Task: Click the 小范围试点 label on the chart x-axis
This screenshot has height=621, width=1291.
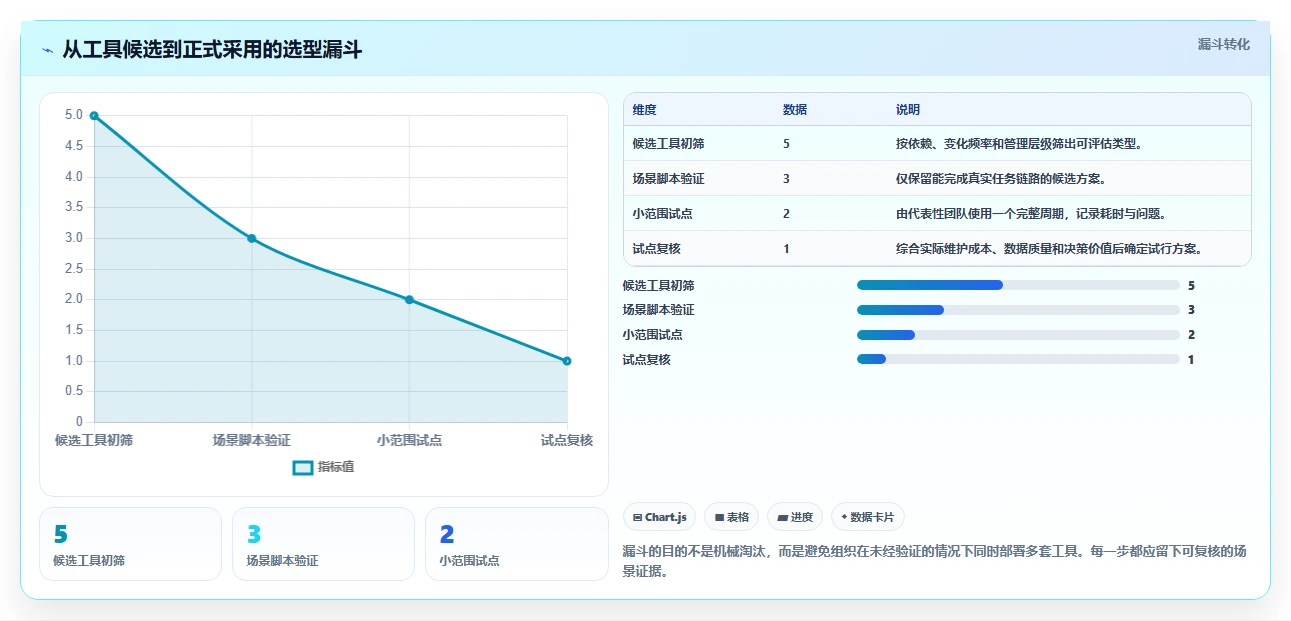Action: [409, 440]
